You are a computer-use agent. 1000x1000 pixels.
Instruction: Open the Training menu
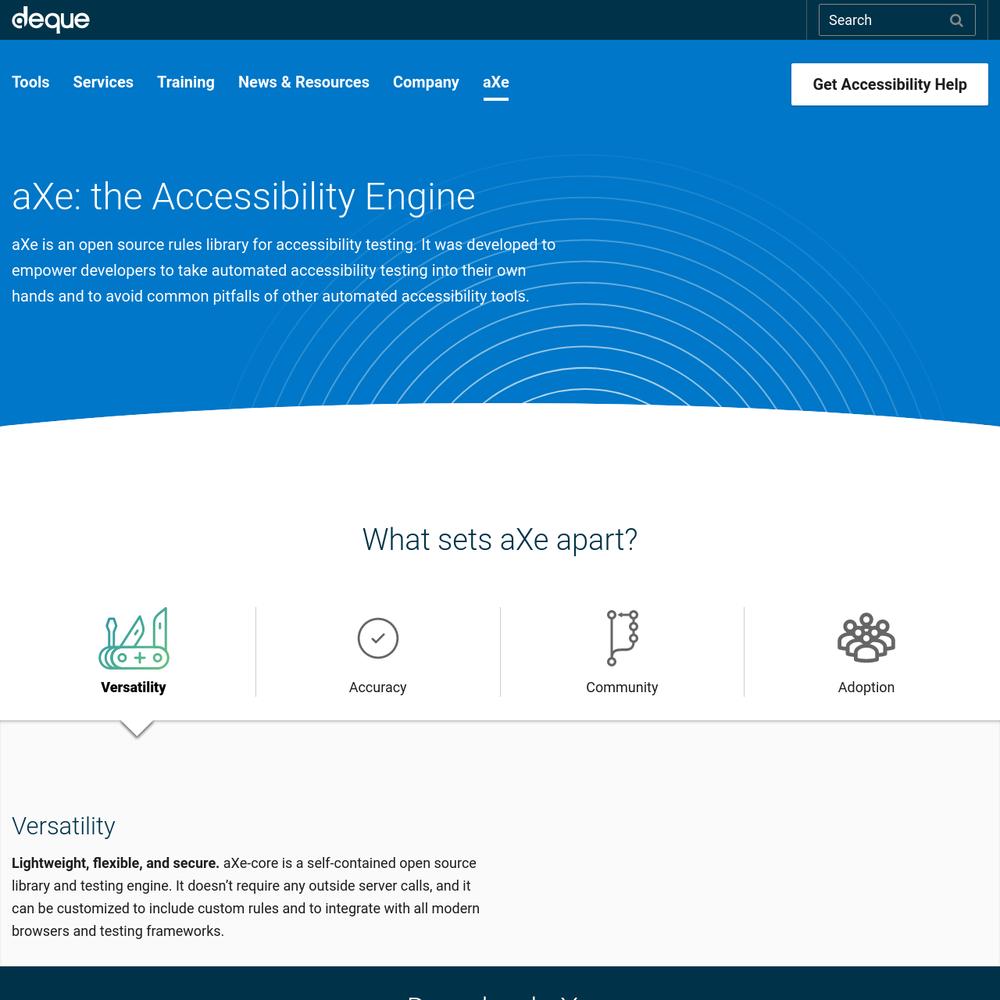coord(186,82)
